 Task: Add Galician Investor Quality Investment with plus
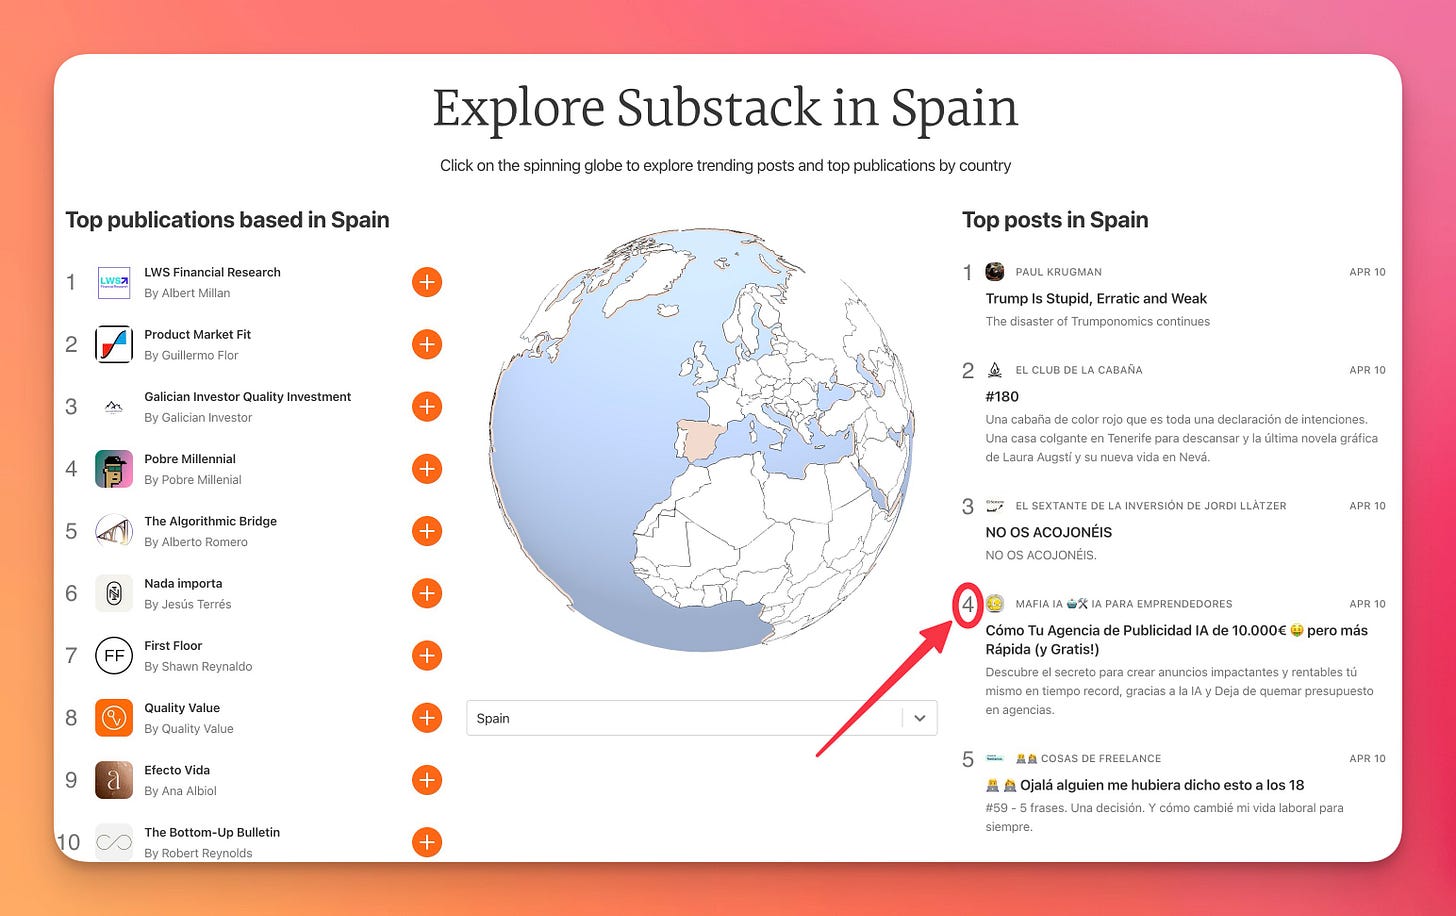427,406
